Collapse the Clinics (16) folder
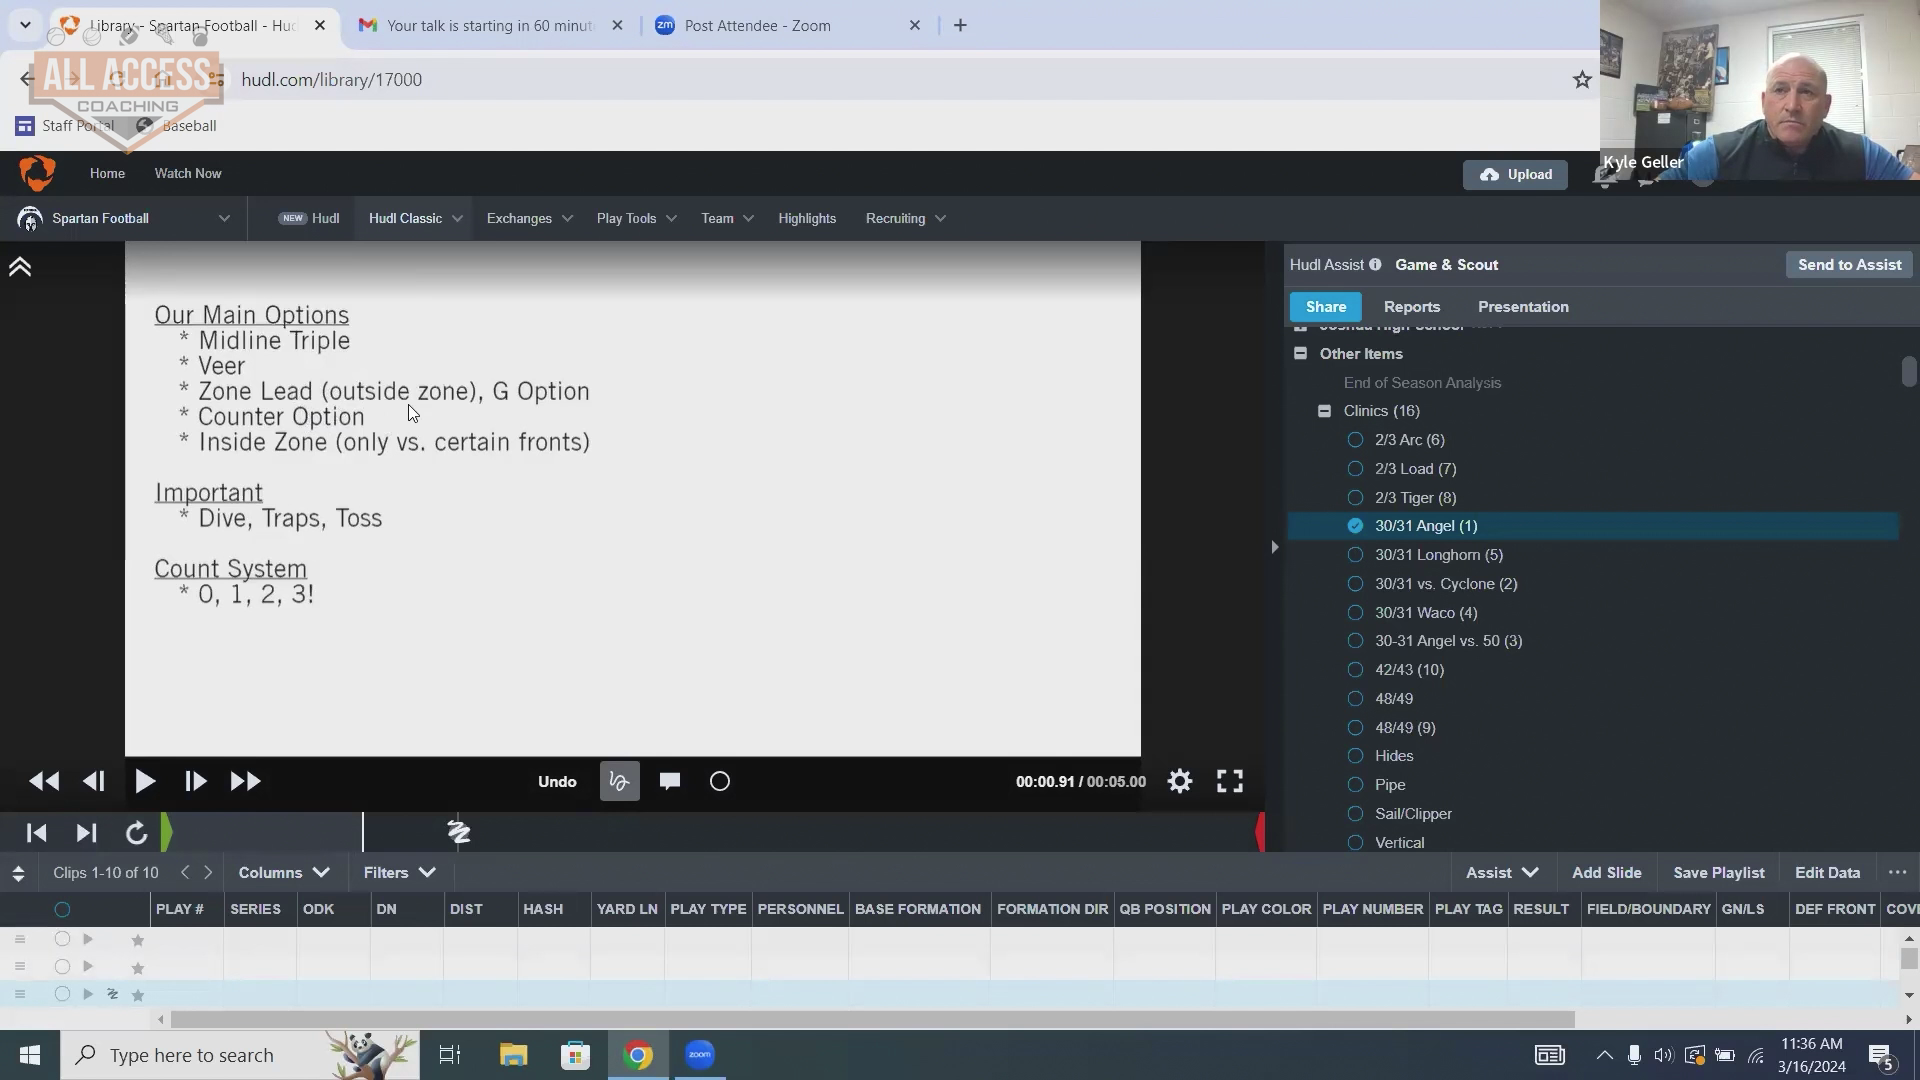Screen dimensions: 1920x1080 (1324, 411)
